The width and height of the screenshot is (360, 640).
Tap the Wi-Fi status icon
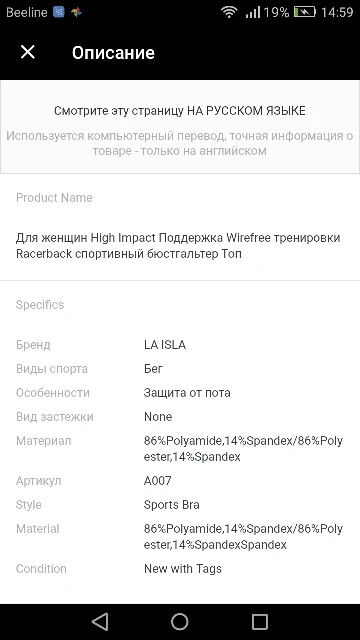229,12
